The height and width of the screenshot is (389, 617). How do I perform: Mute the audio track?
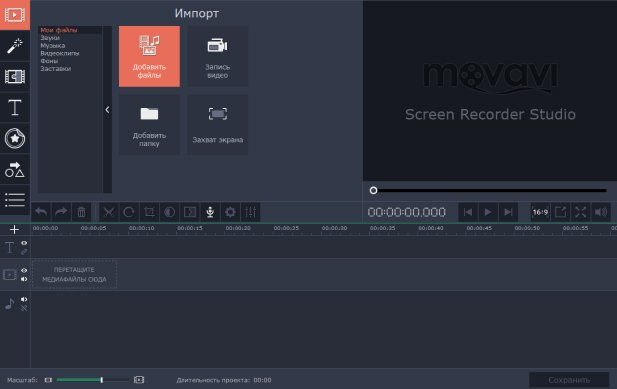tap(24, 299)
